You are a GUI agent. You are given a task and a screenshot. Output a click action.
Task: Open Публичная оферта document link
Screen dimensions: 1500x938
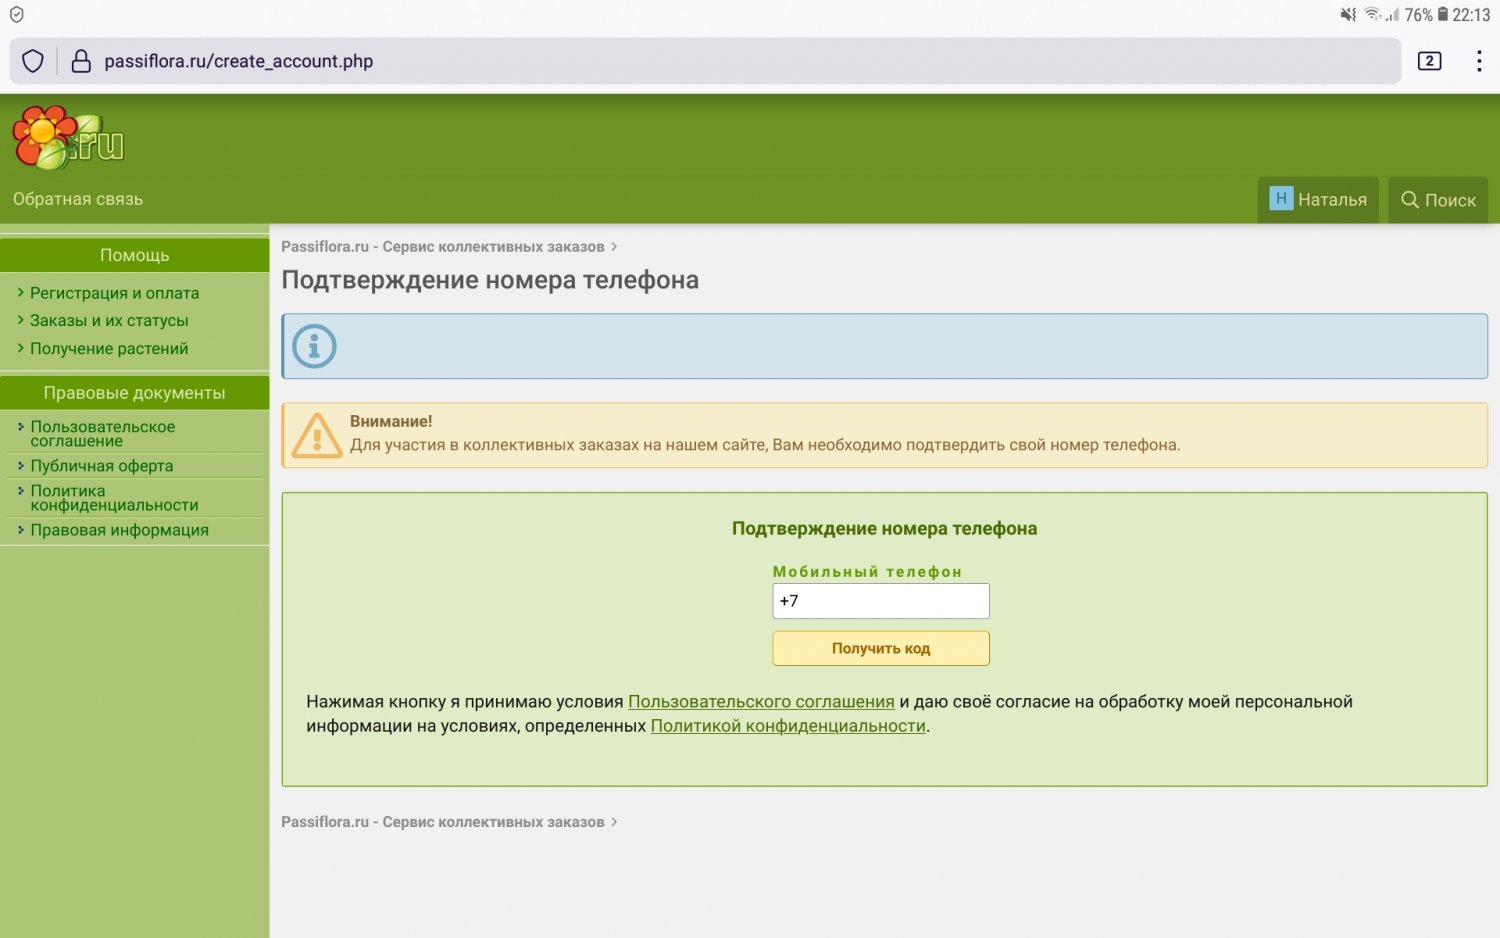tap(101, 466)
